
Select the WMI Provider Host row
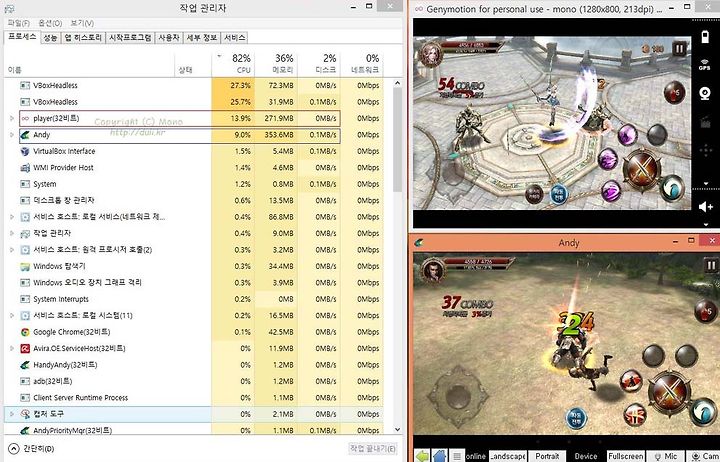click(195, 168)
